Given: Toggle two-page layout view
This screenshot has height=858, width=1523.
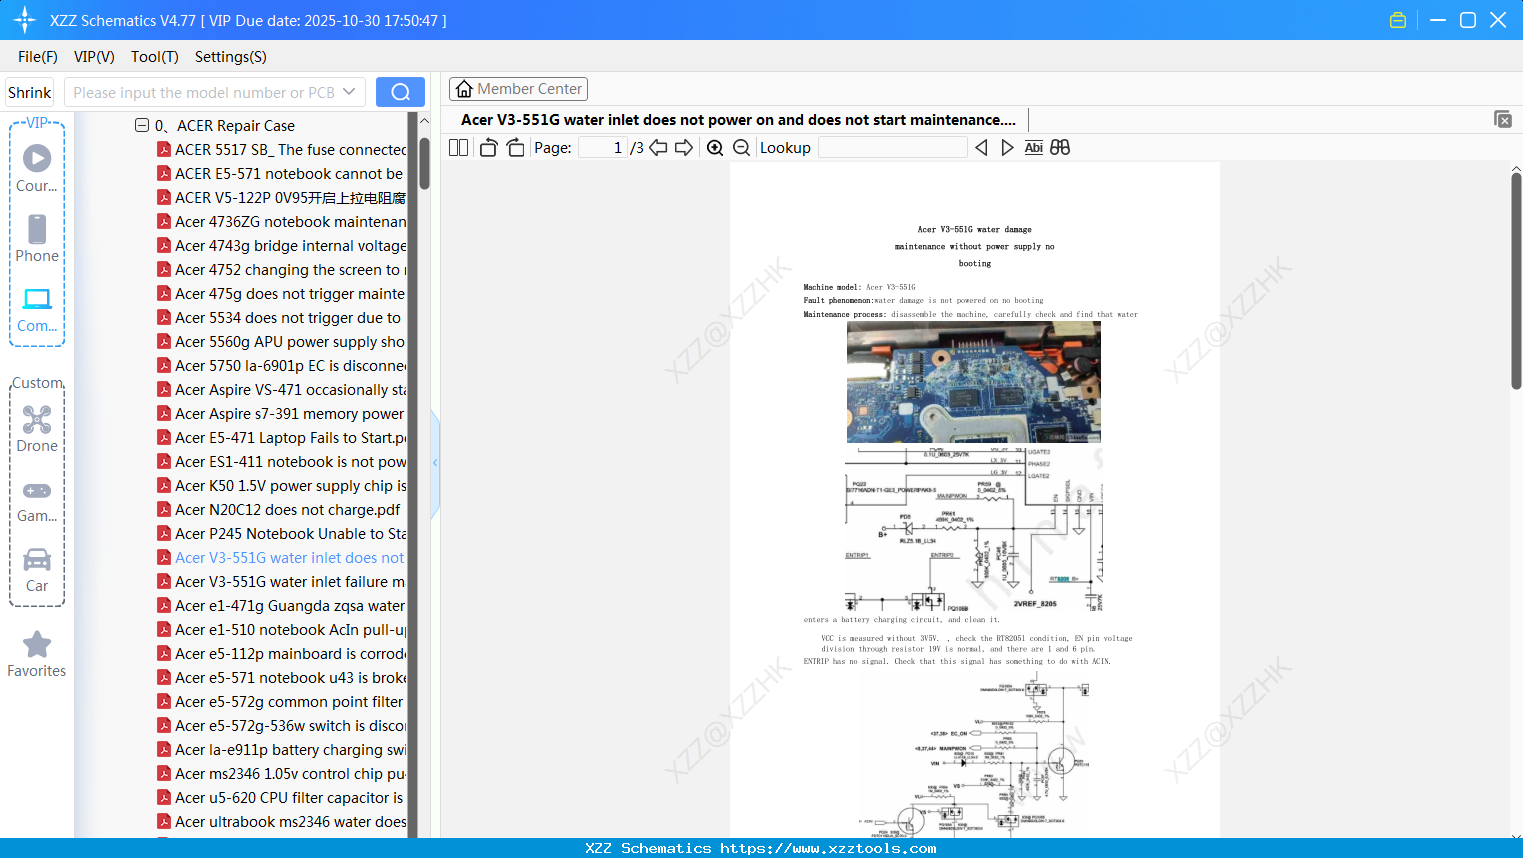Looking at the screenshot, I should (x=459, y=148).
